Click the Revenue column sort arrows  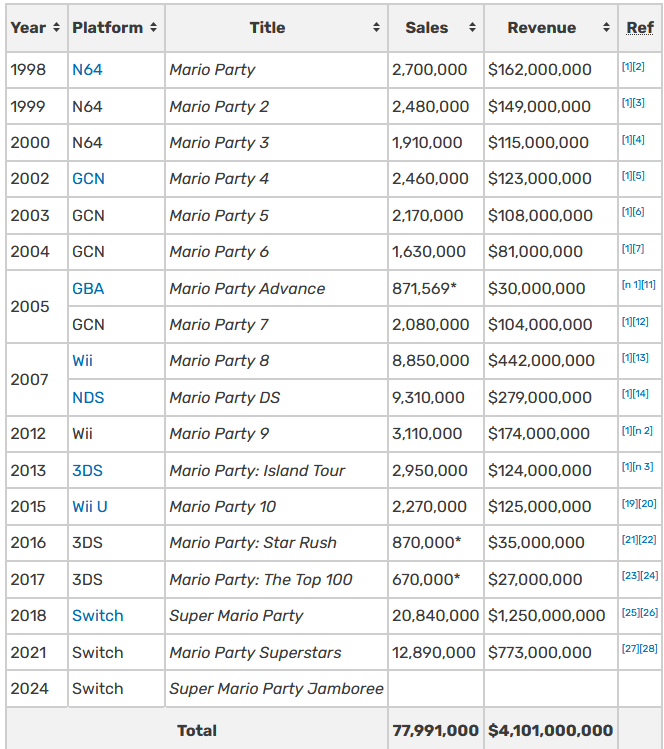606,28
